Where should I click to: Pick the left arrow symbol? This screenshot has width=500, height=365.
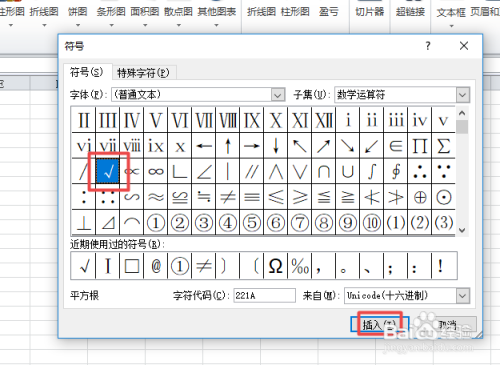coord(204,146)
